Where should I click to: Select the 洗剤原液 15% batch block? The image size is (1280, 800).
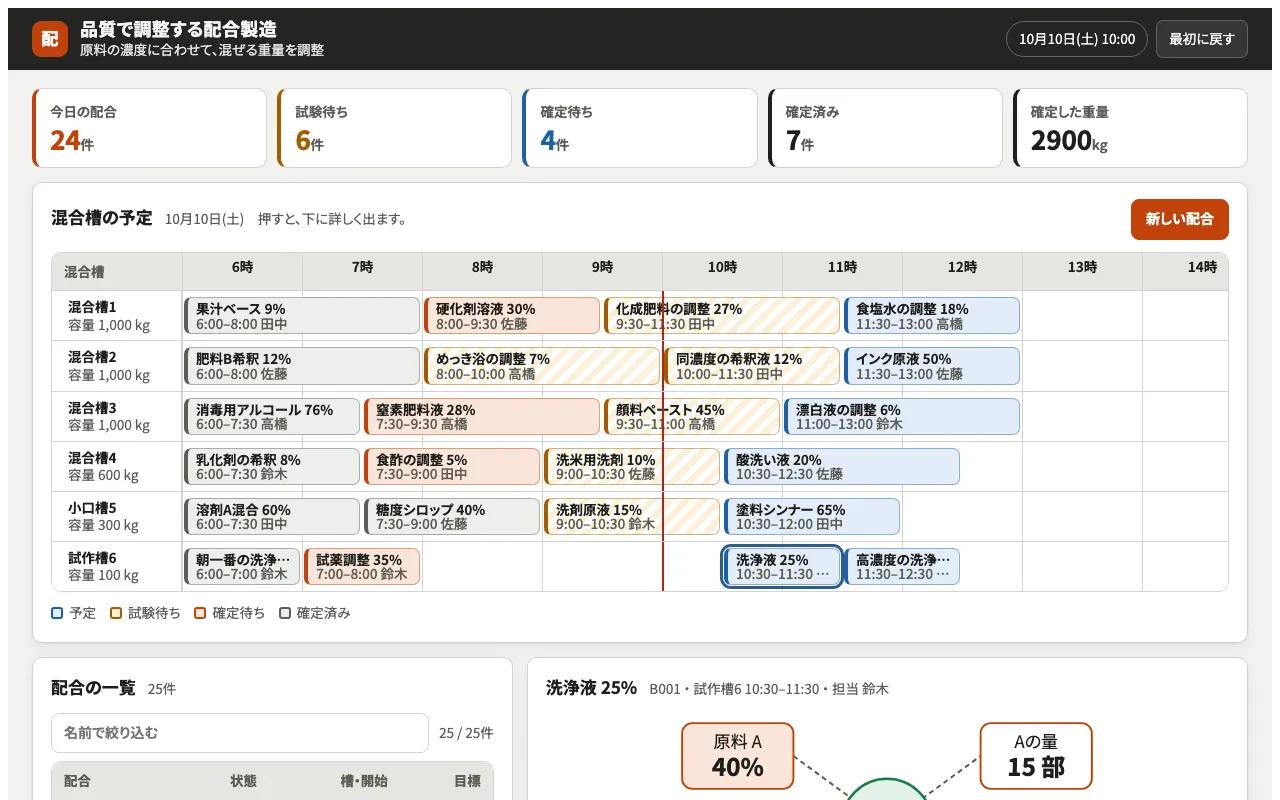click(x=632, y=517)
